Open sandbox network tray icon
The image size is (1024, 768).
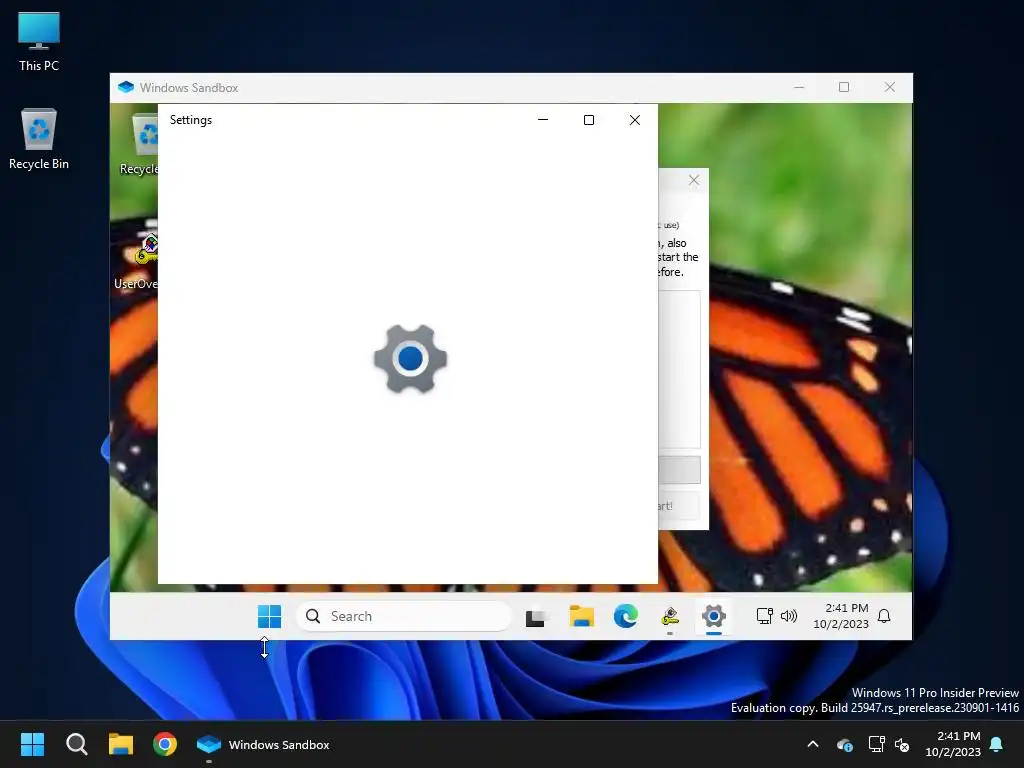pyautogui.click(x=764, y=616)
